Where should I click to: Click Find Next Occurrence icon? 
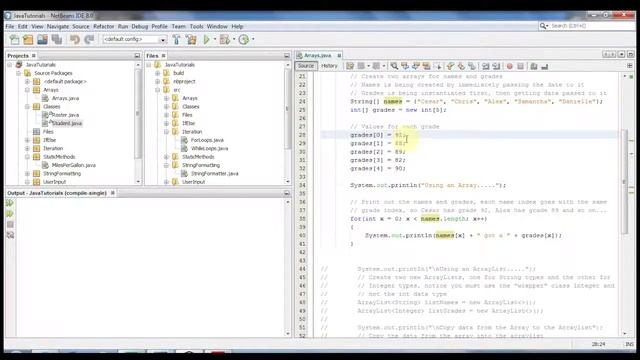(416, 66)
